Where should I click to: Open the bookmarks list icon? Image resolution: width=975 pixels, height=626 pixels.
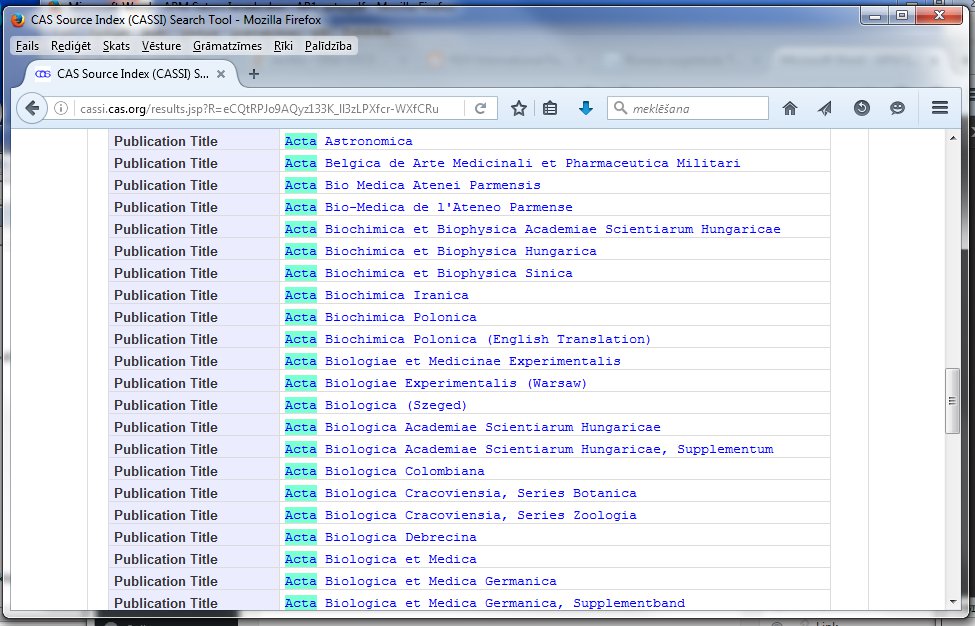(550, 108)
